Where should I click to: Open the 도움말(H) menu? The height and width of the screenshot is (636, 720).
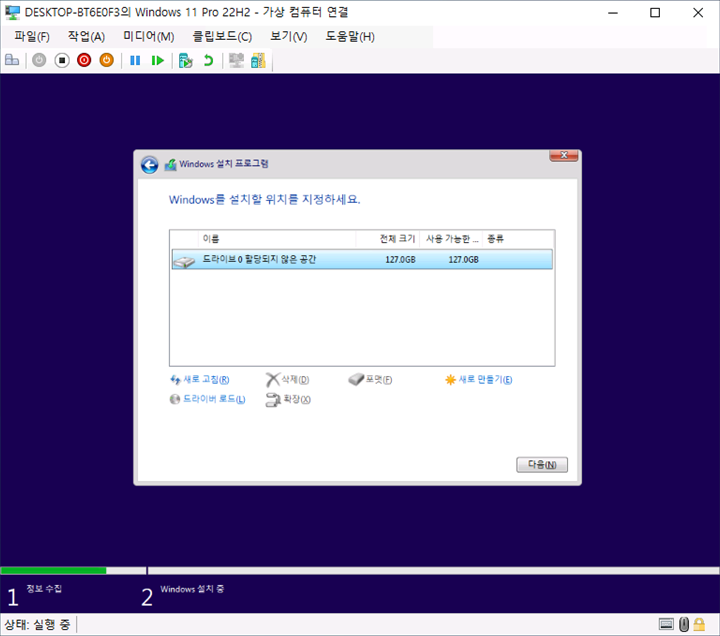click(350, 36)
